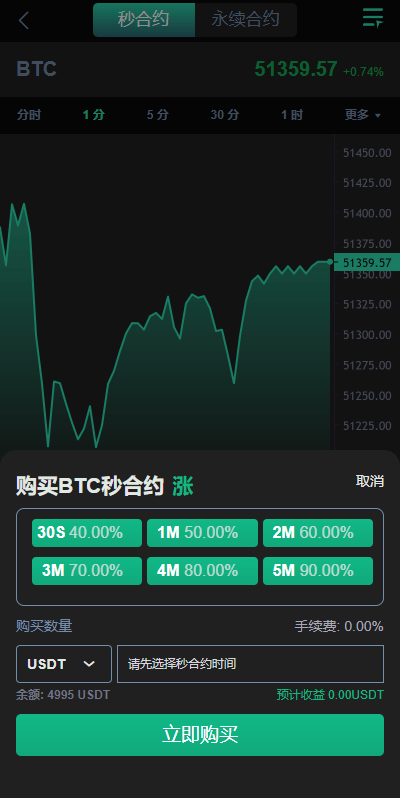Choose the 3M 70.00% contract duration
400x798 pixels.
[x=87, y=571]
